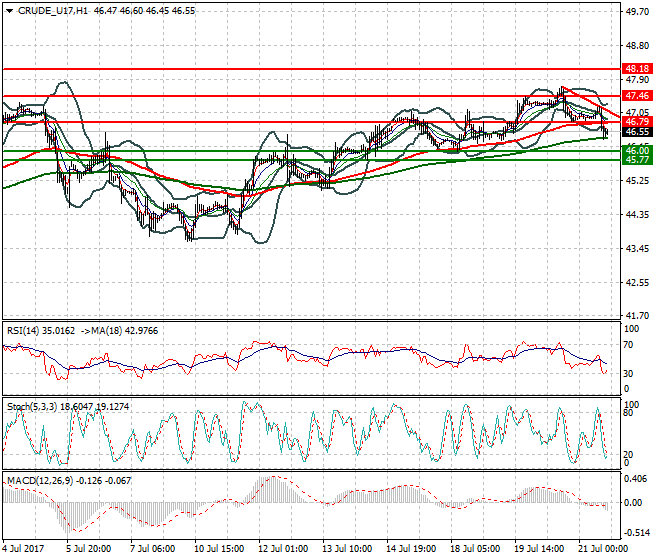Select the 42.55 price scale value
Image resolution: width=660 pixels, height=560 pixels.
[x=637, y=283]
